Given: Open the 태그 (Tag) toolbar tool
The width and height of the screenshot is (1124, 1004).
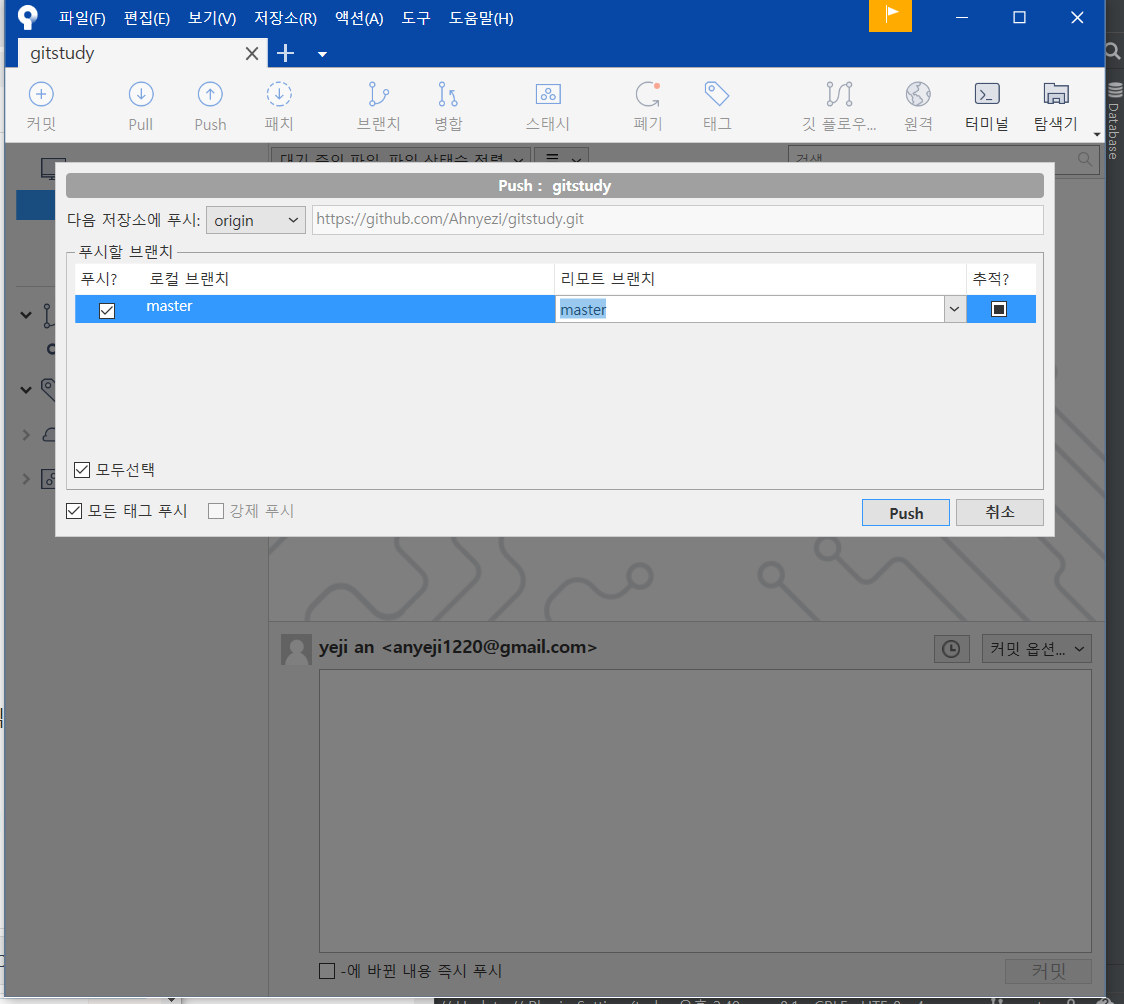Looking at the screenshot, I should (x=717, y=106).
